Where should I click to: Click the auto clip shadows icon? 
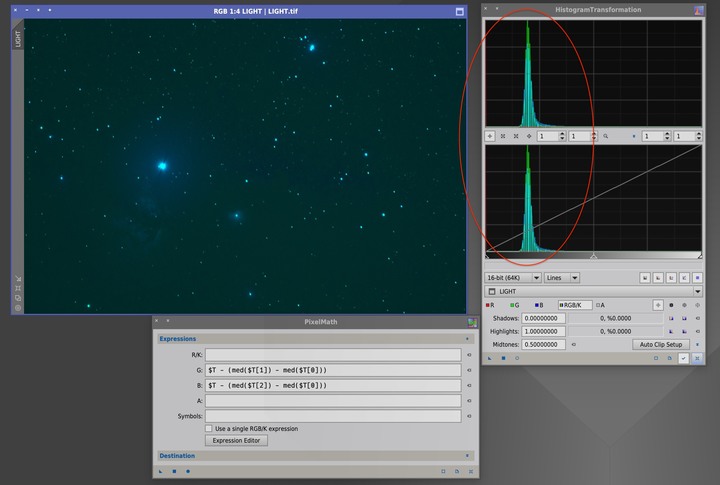(671, 318)
